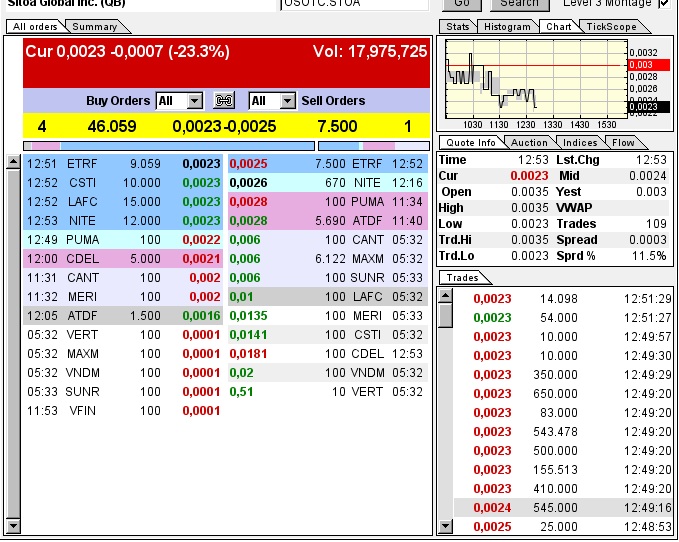Click the order book scroll down arrow
Image resolution: width=679 pixels, height=542 pixels.
(x=13, y=526)
